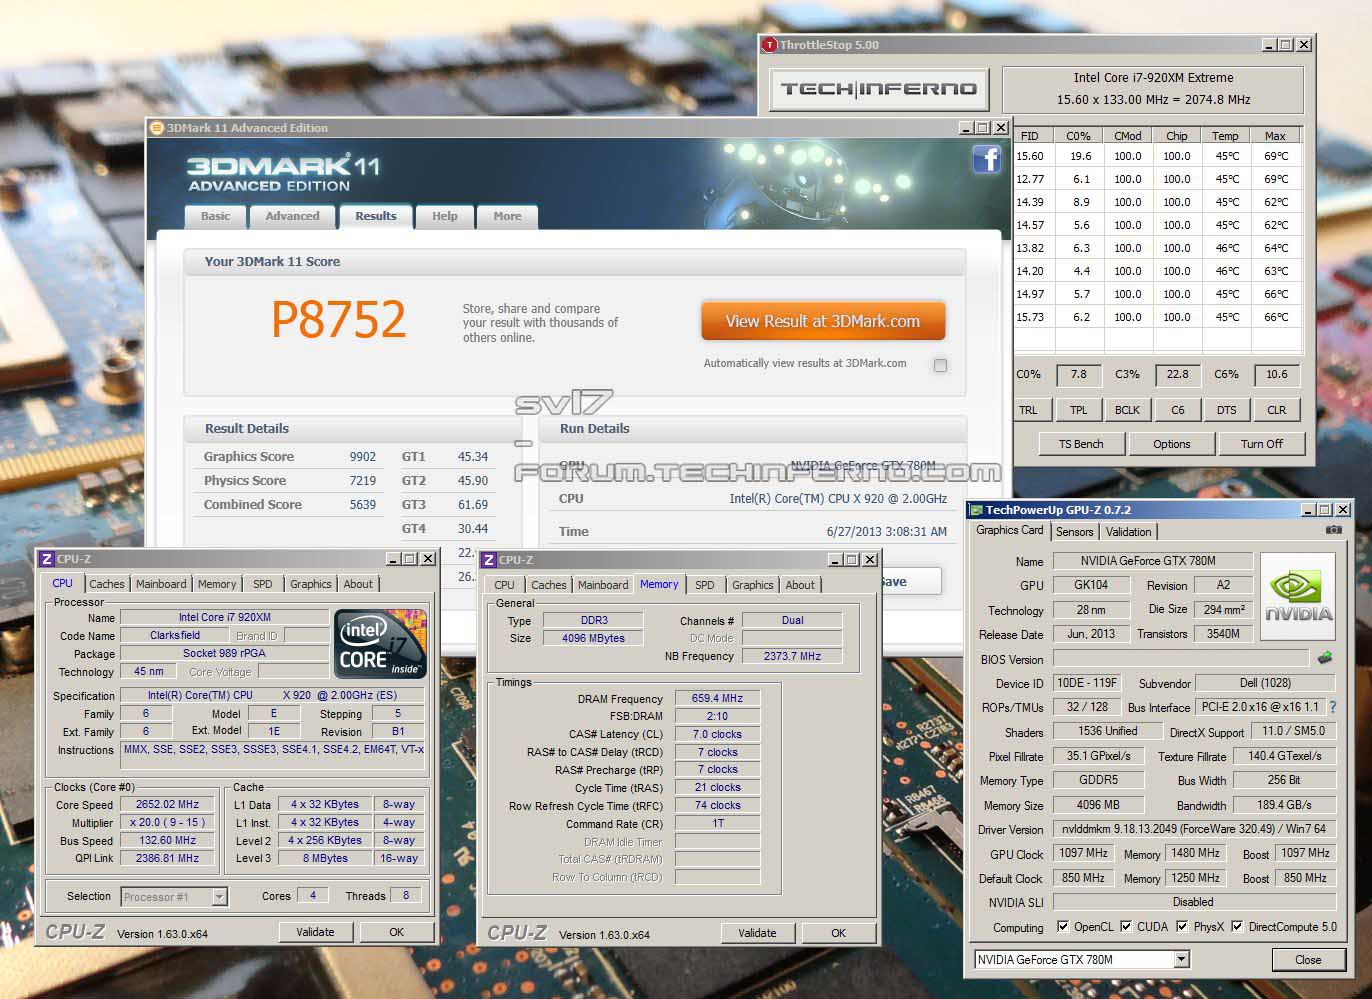The image size is (1372, 999).
Task: Expand the Processor #1 selection dropdown
Action: coord(219,897)
